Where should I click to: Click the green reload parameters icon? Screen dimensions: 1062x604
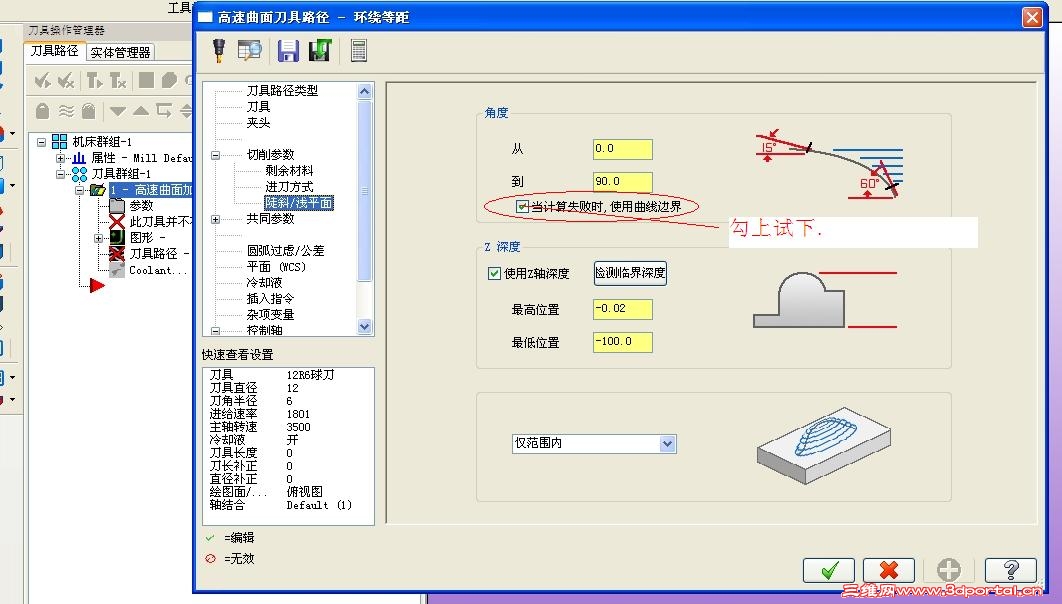click(320, 51)
